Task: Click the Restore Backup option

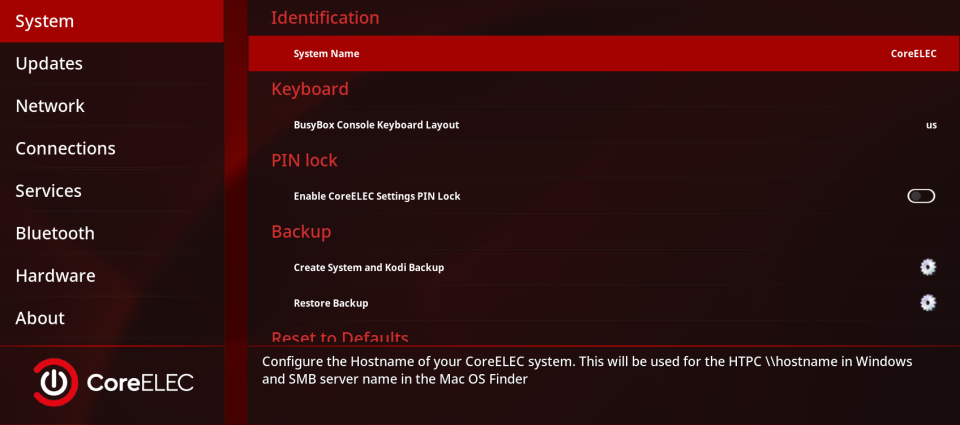Action: point(331,303)
